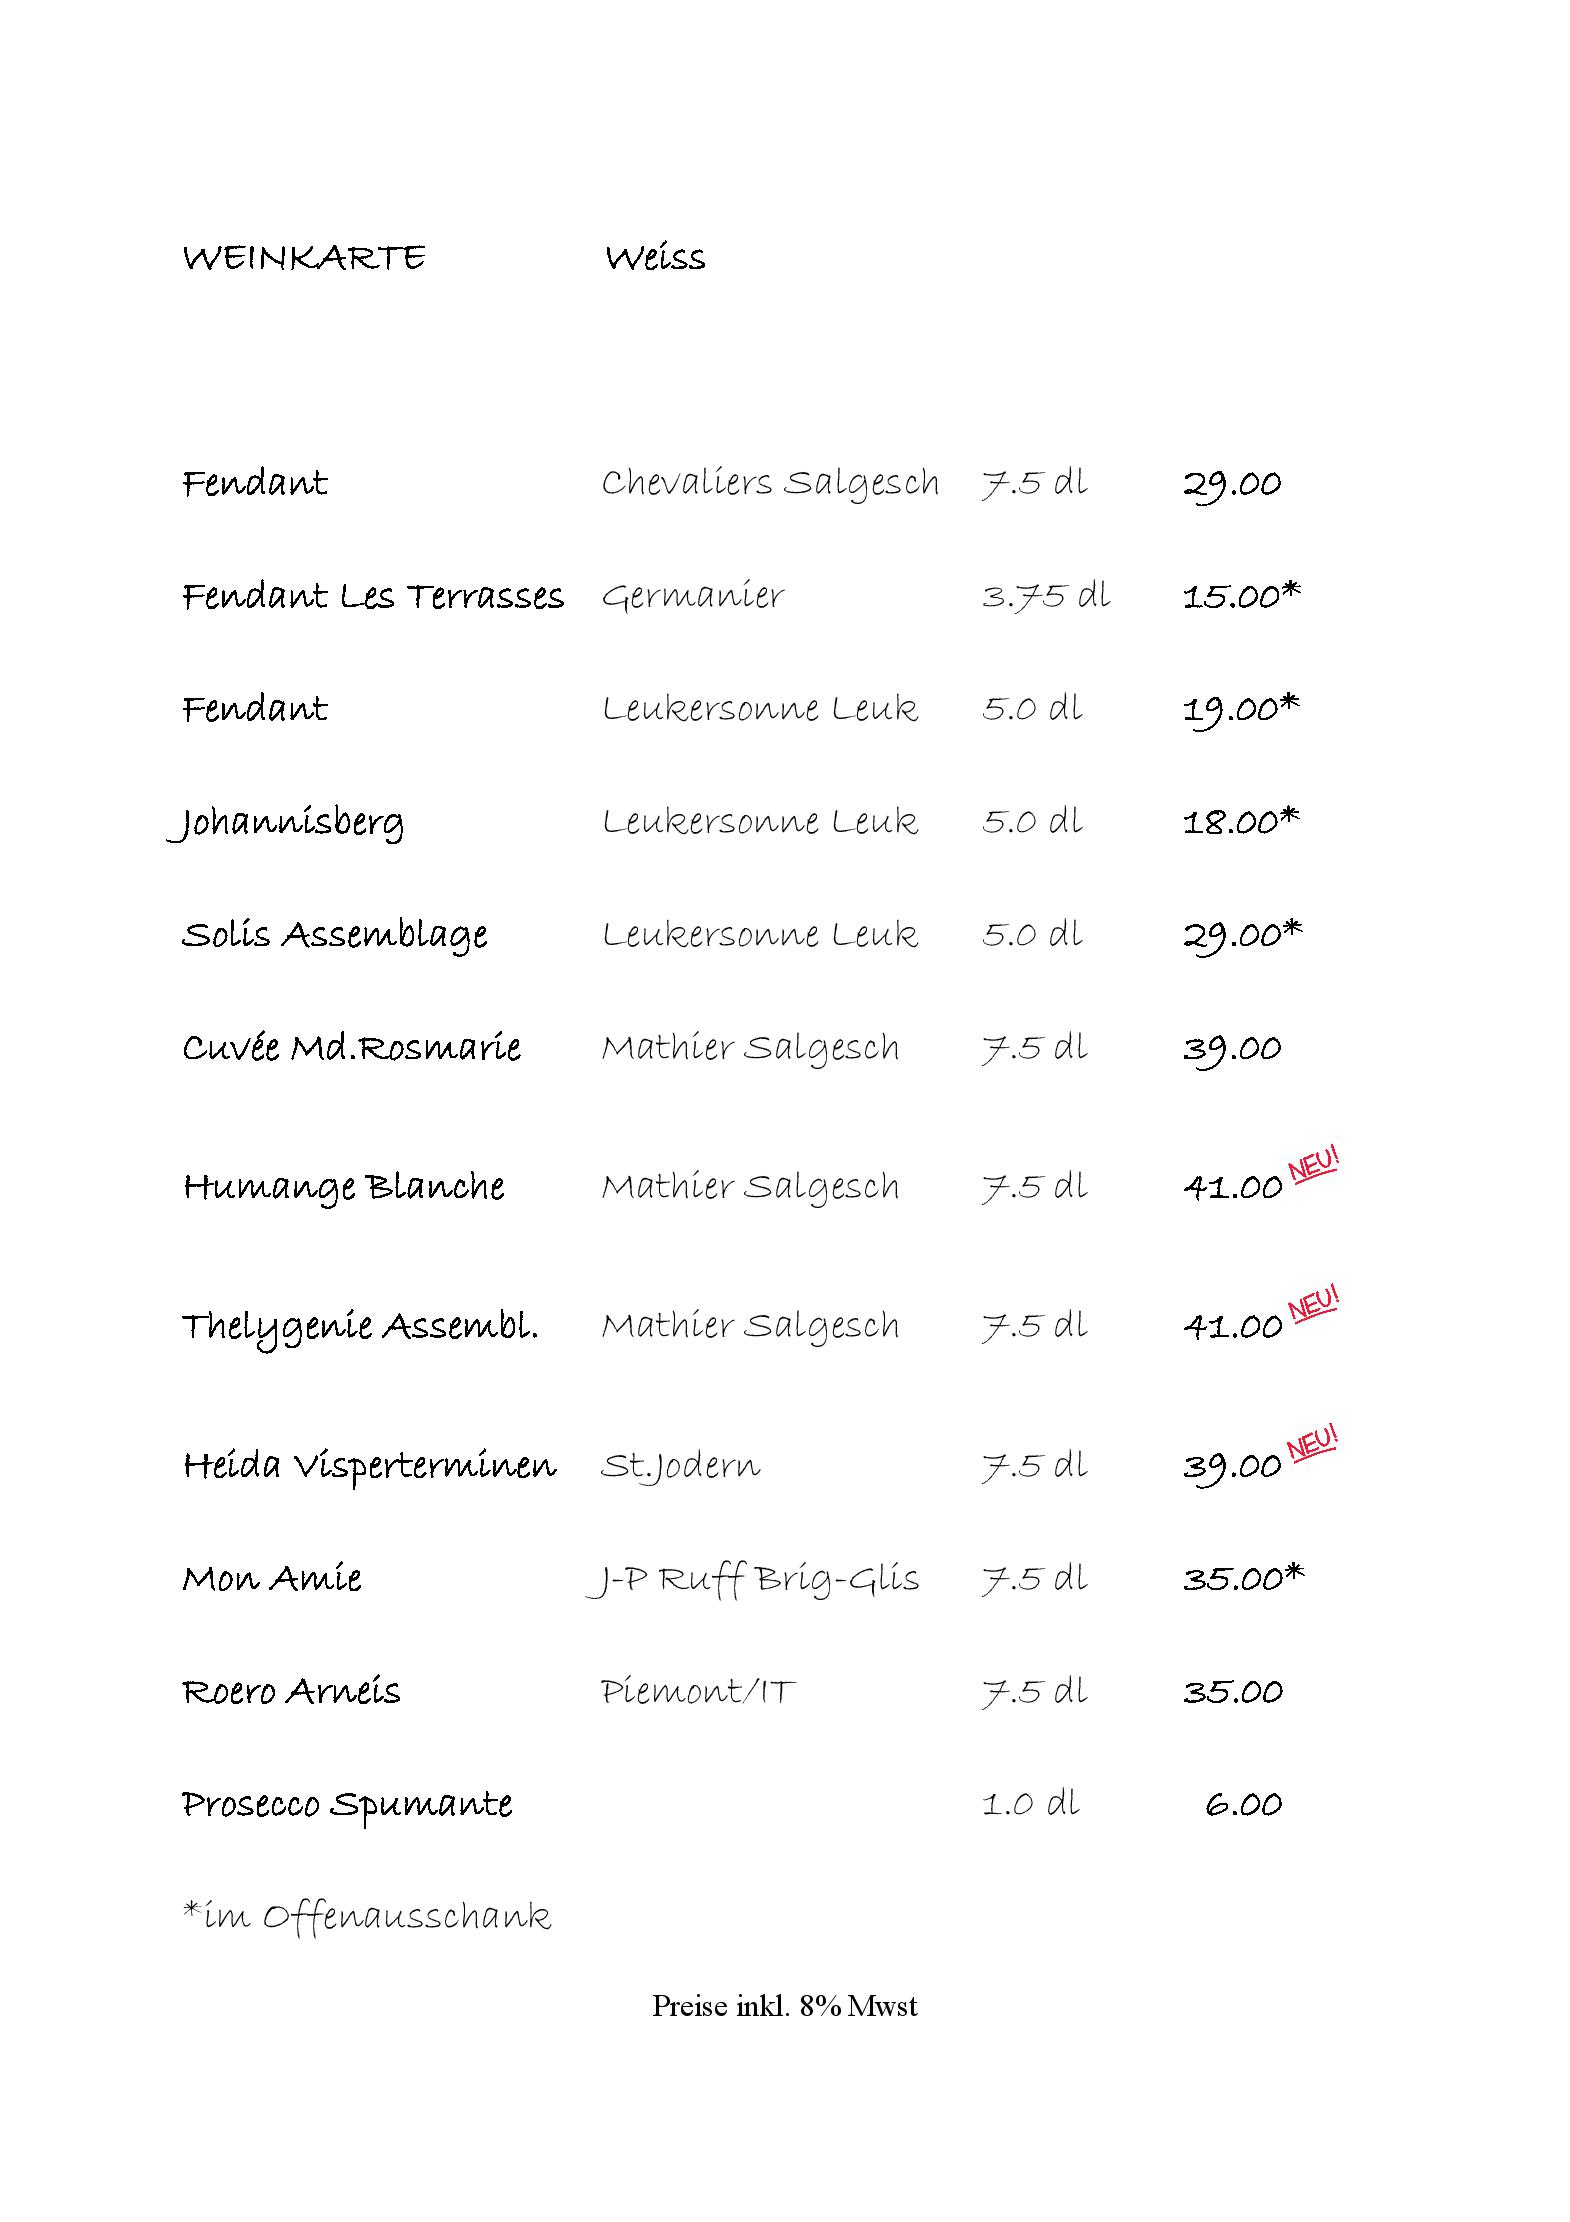Select the Fendant Les Terrasses wine name
The image size is (1570, 2222).
[373, 596]
